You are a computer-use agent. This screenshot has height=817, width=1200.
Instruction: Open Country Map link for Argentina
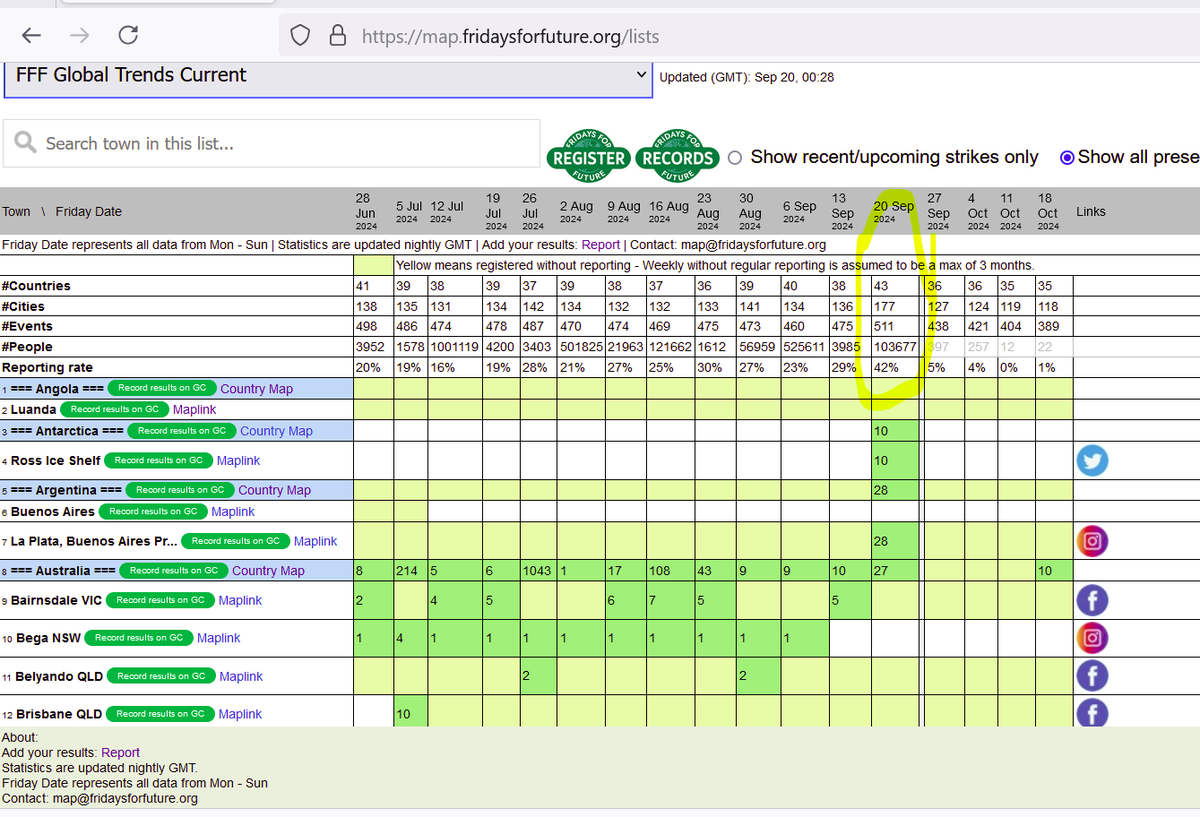275,490
